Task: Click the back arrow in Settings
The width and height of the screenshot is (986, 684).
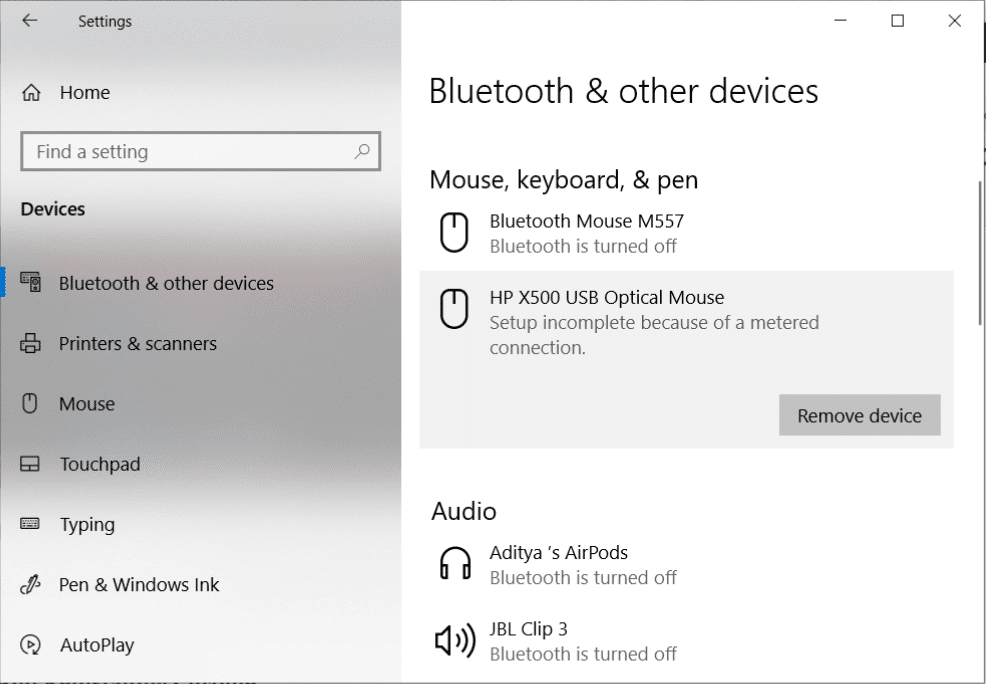Action: (30, 21)
